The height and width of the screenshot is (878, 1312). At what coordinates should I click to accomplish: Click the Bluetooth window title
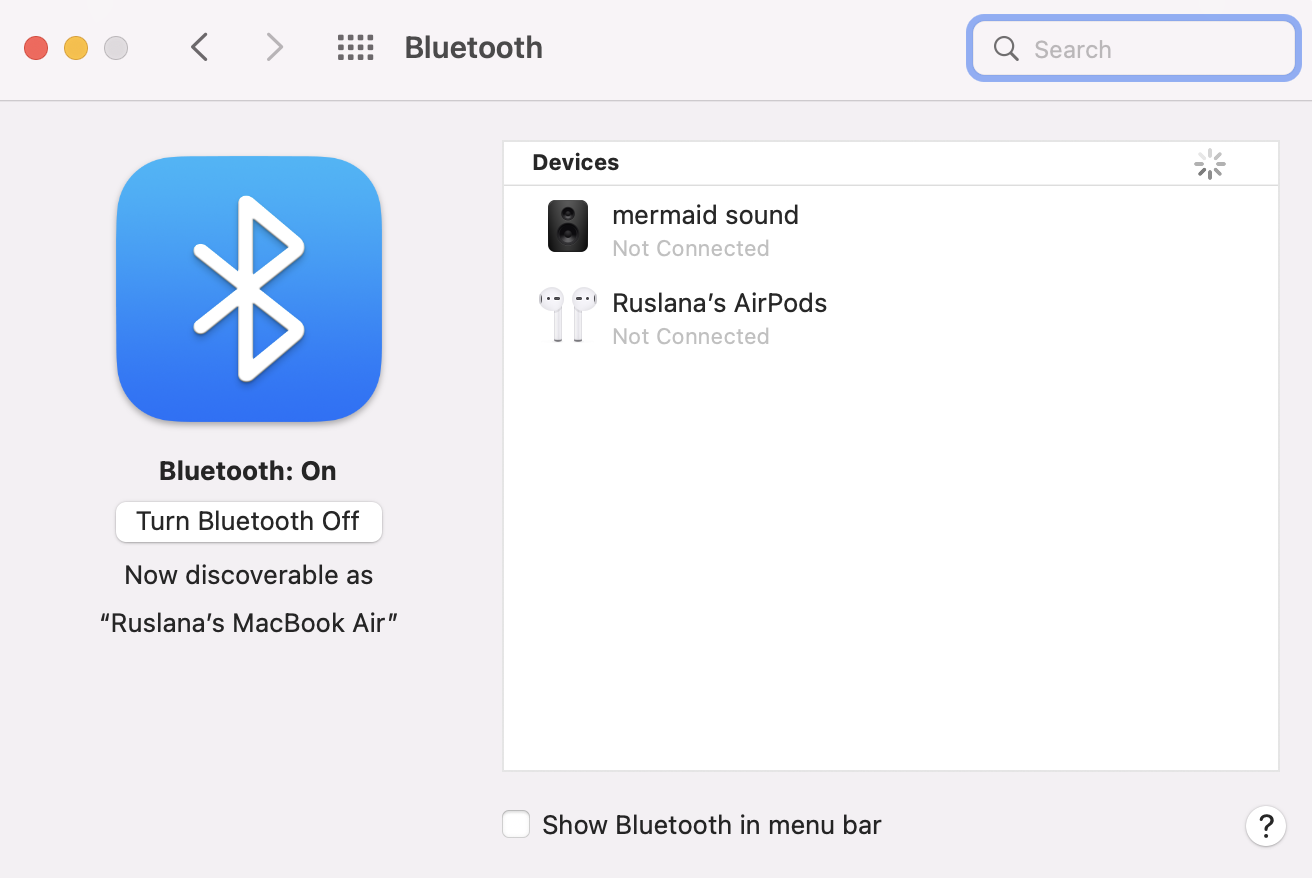click(x=474, y=47)
